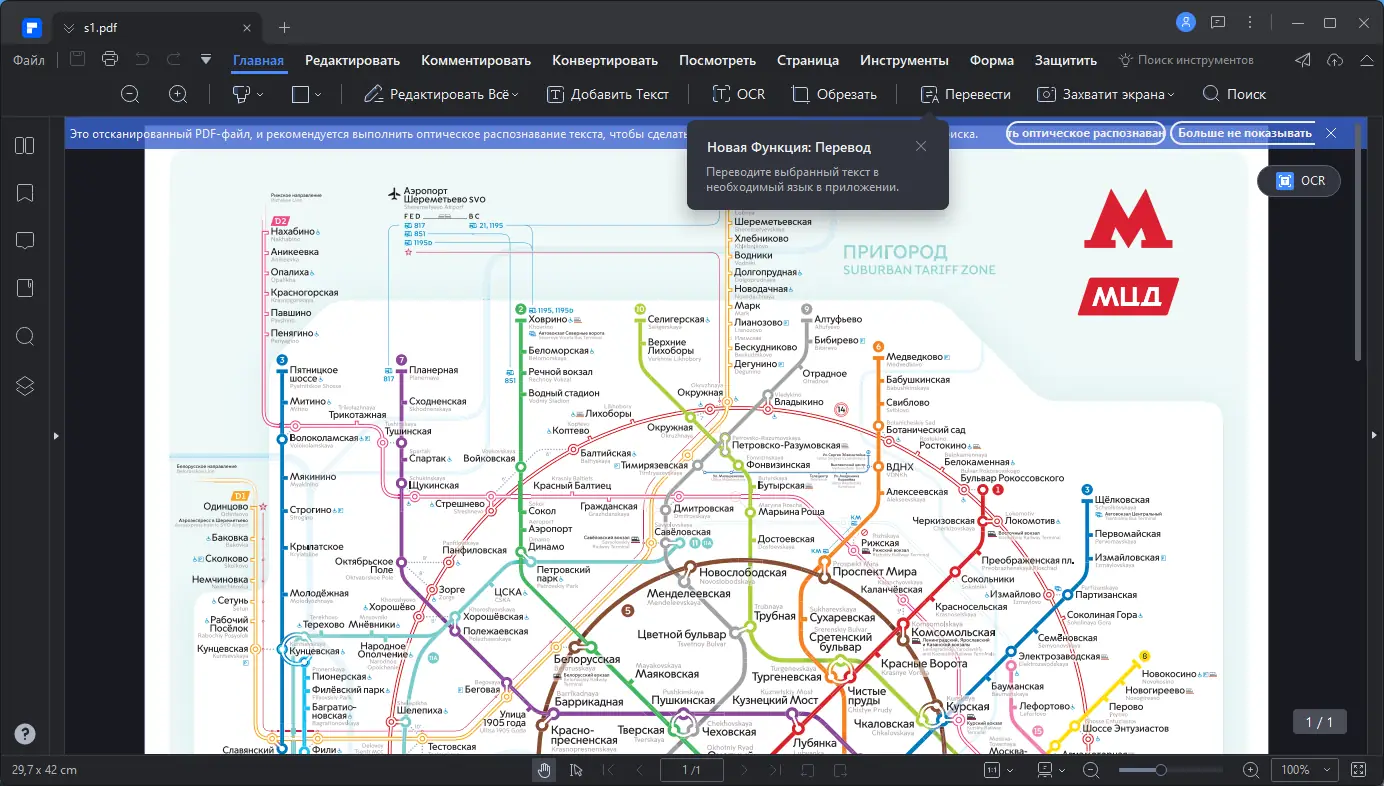This screenshot has height=786, width=1384.
Task: Open the Форма tab
Action: [992, 60]
